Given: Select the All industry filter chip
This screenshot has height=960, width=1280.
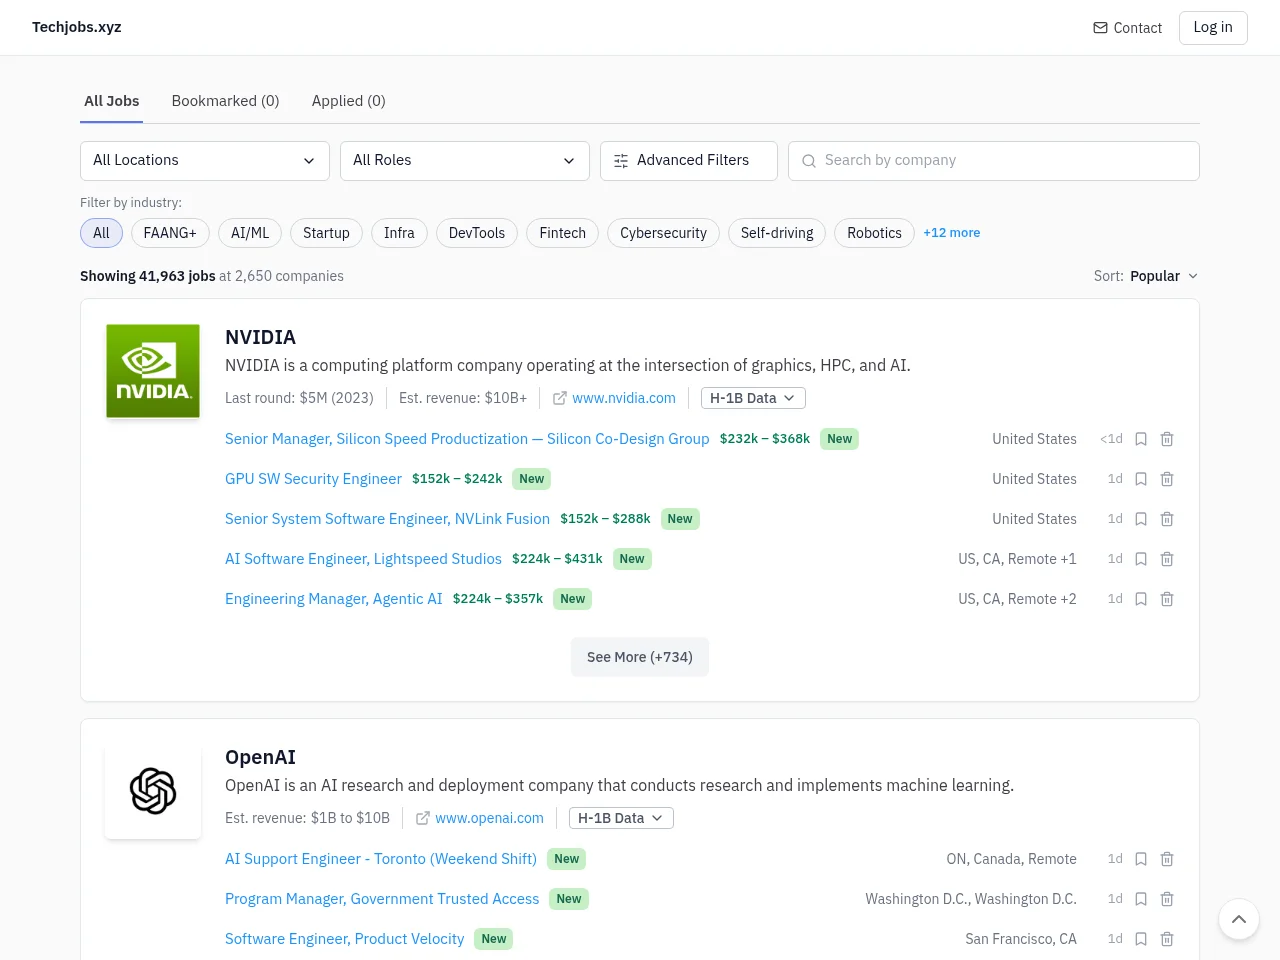Looking at the screenshot, I should coord(101,233).
